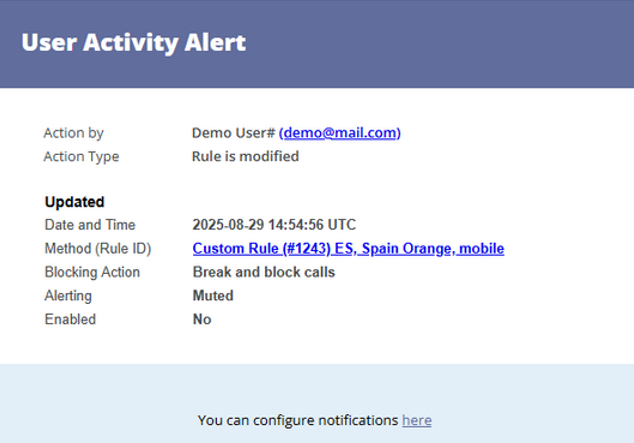
Task: Click the 'No' enabled value
Action: (202, 319)
